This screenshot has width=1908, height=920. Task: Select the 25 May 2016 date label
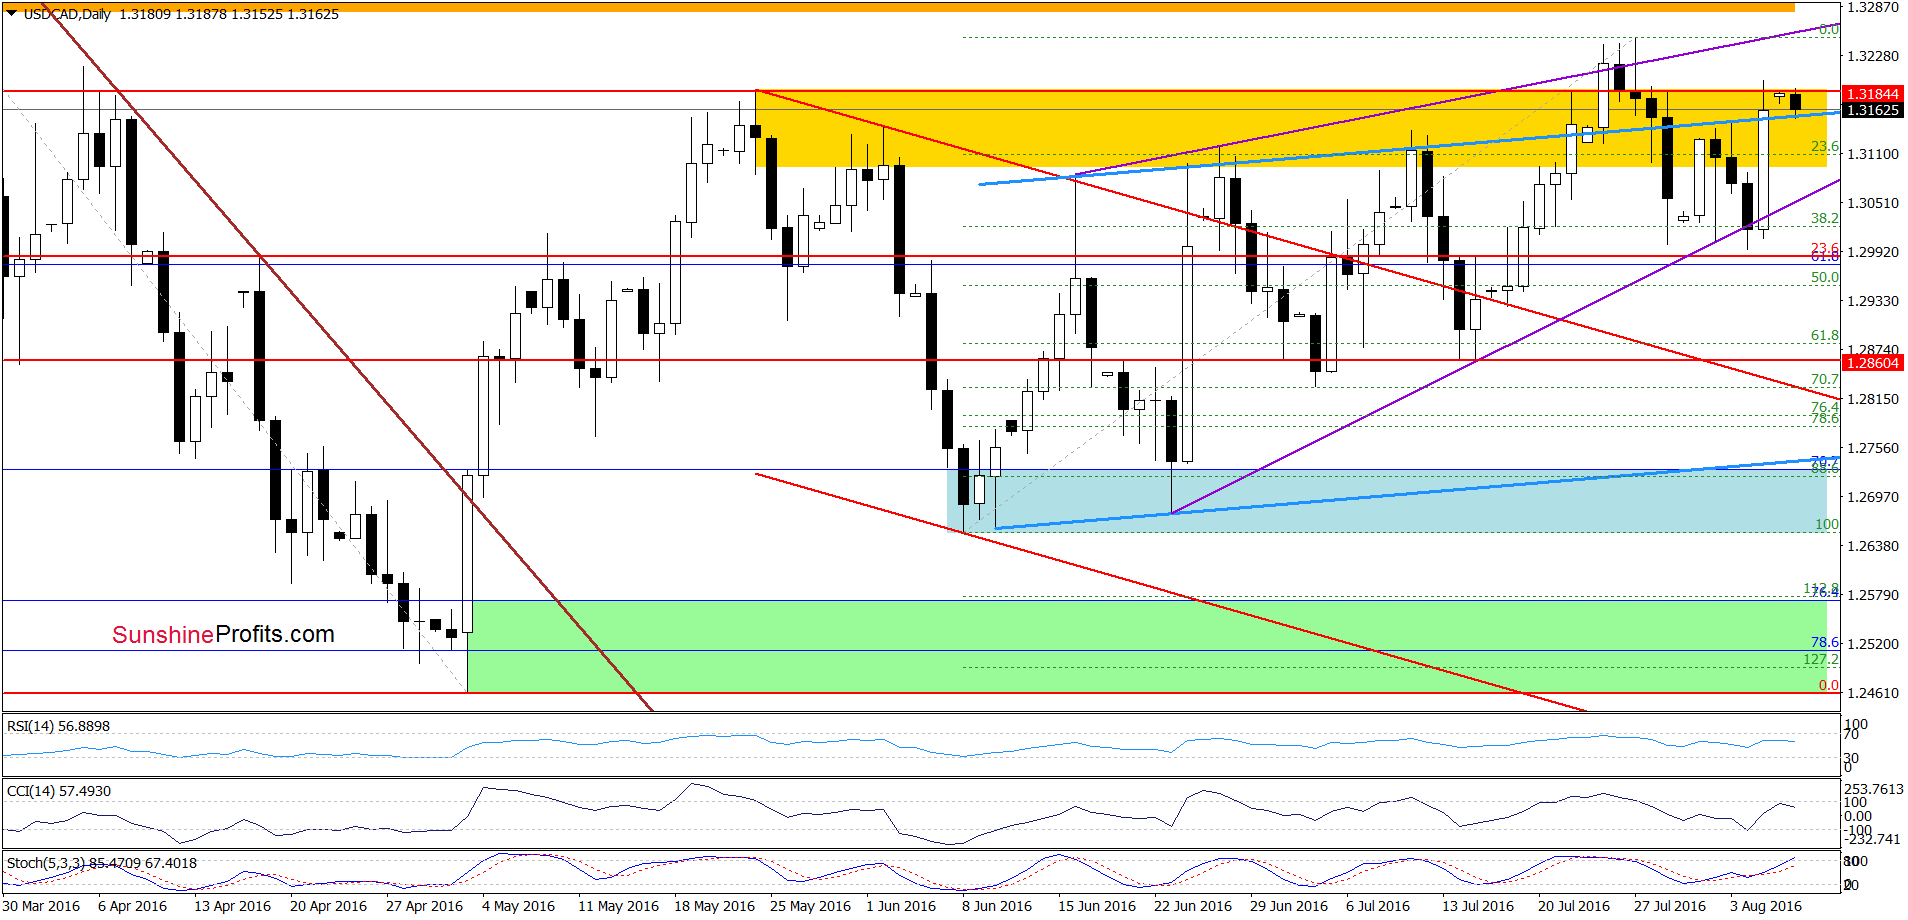point(810,906)
